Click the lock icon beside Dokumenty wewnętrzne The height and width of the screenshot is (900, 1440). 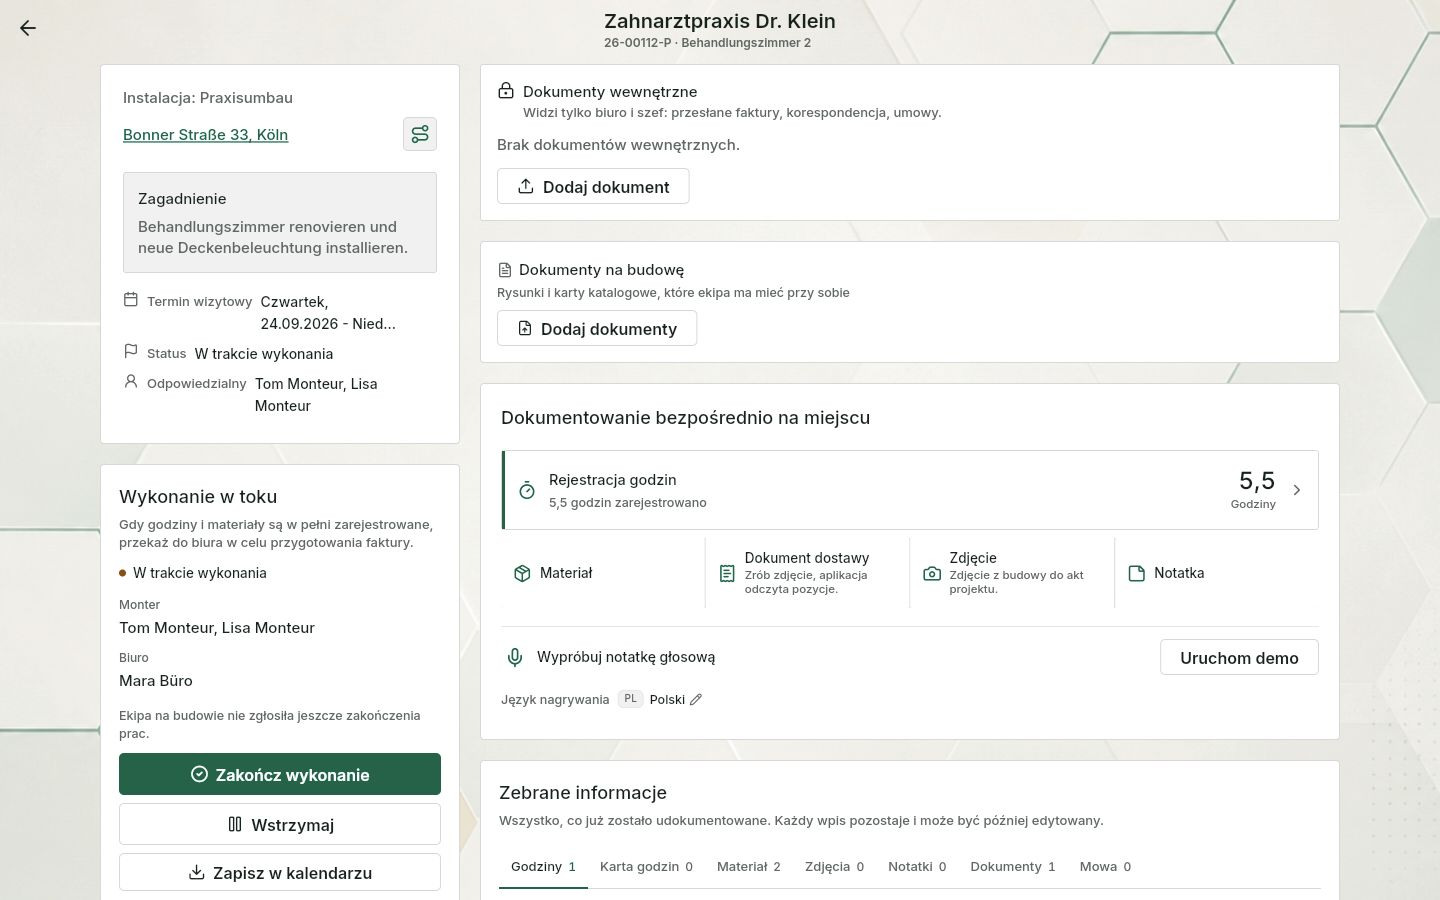(506, 91)
